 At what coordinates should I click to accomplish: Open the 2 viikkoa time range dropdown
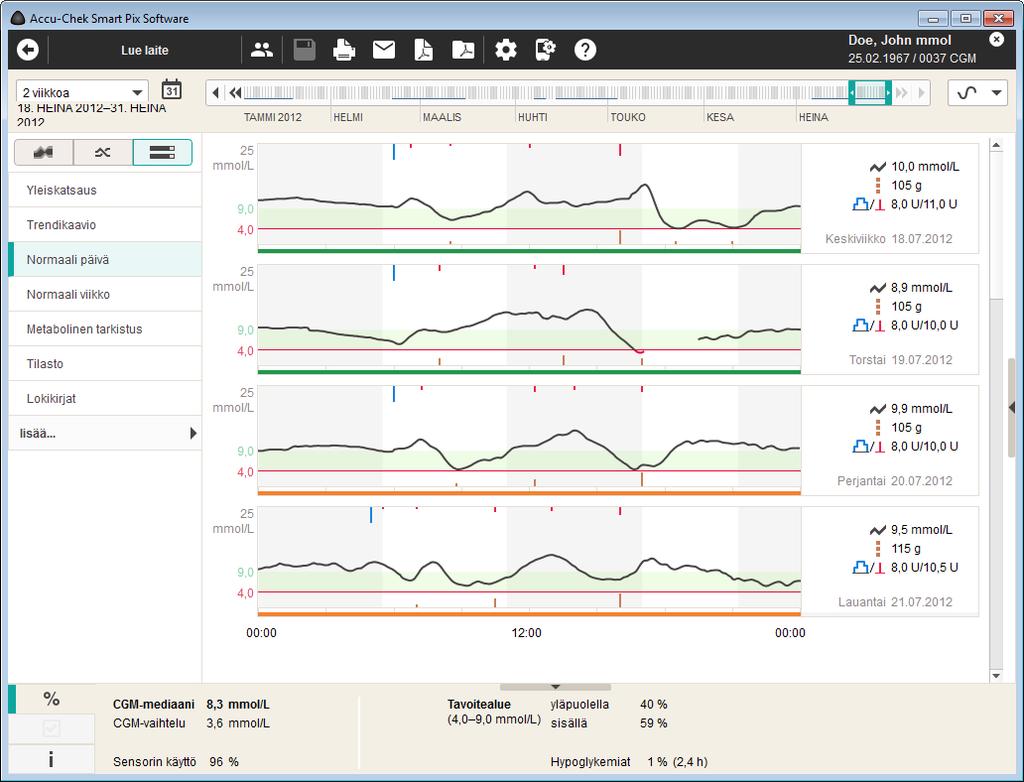(x=82, y=92)
